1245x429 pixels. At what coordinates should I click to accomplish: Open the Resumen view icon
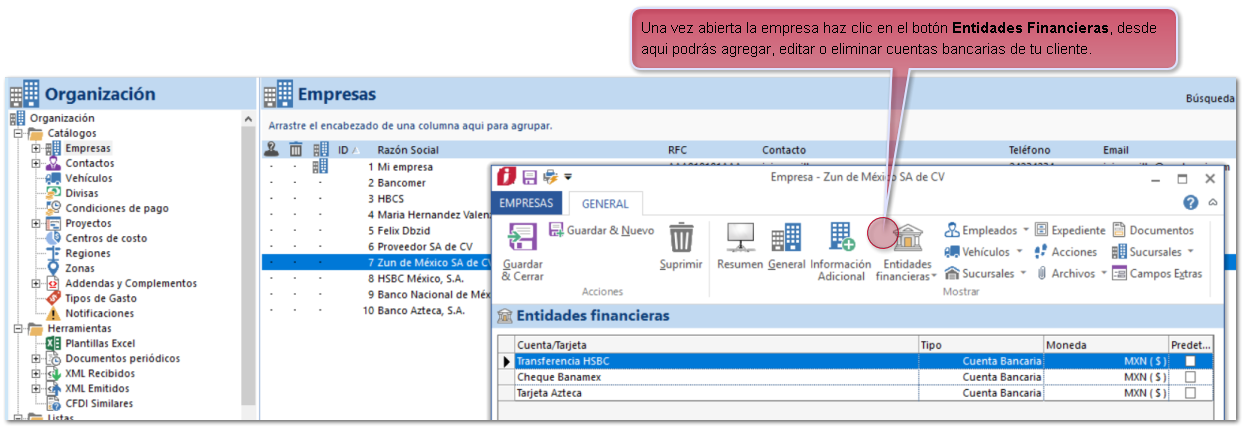pyautogui.click(x=740, y=237)
